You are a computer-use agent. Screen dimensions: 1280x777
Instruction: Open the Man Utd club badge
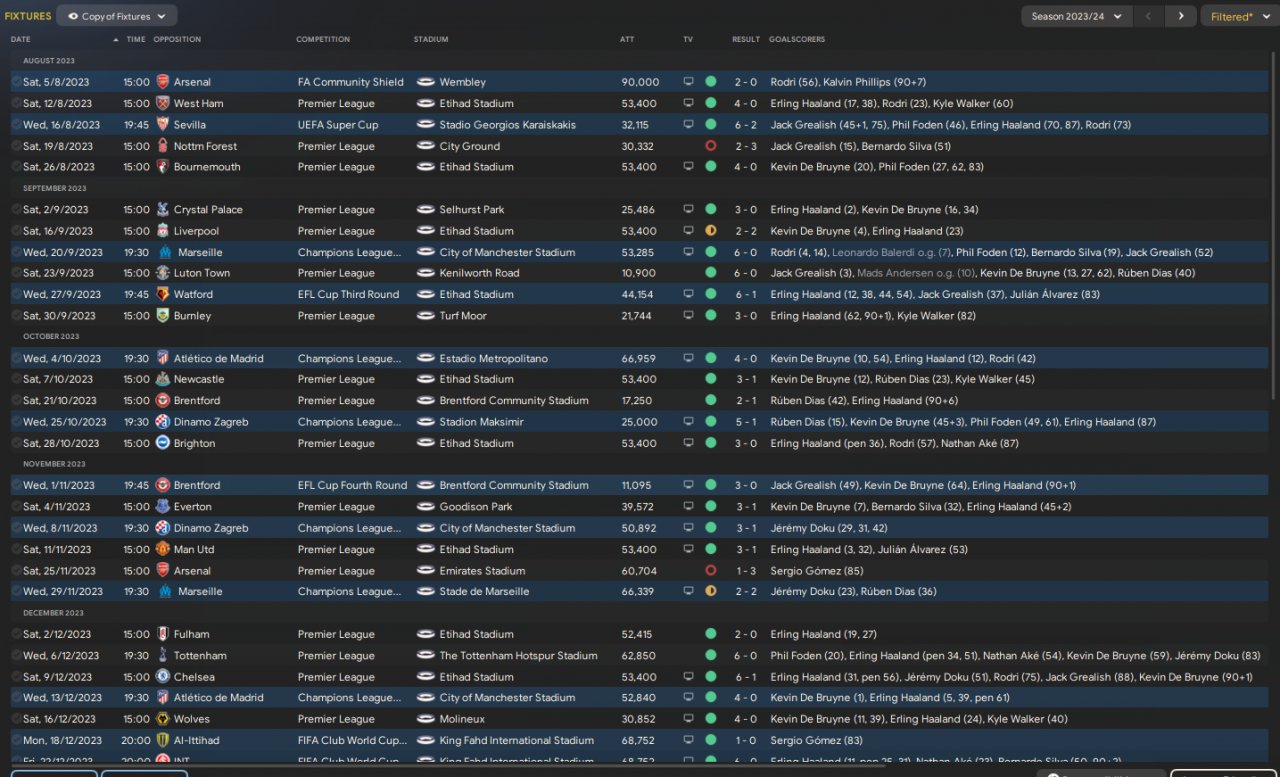click(x=163, y=549)
